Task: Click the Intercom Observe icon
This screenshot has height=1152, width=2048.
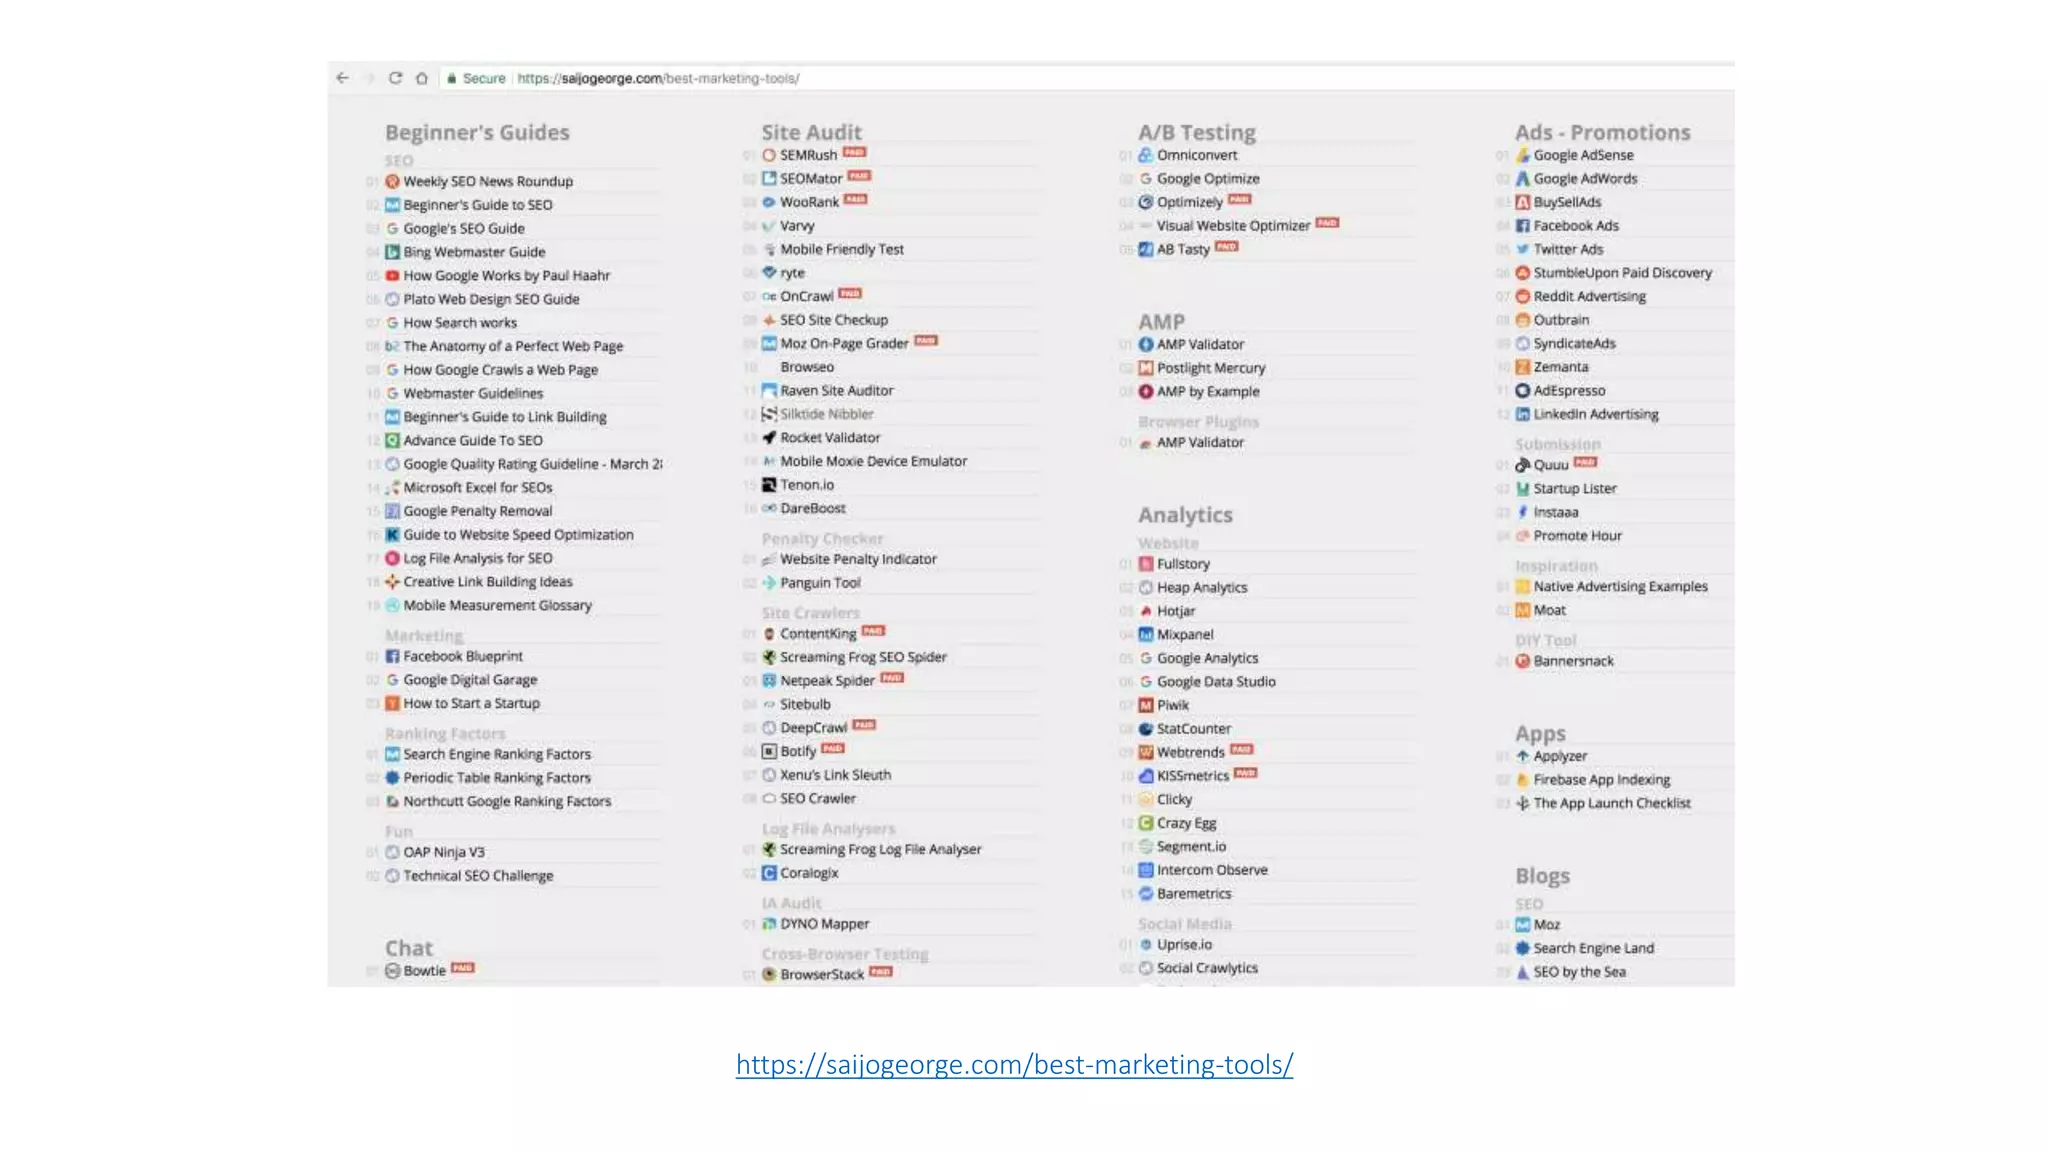Action: [x=1146, y=870]
